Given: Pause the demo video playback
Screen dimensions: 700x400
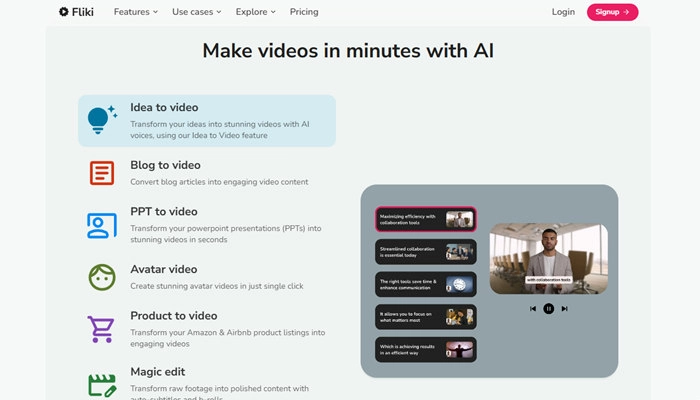Looking at the screenshot, I should coord(549,308).
